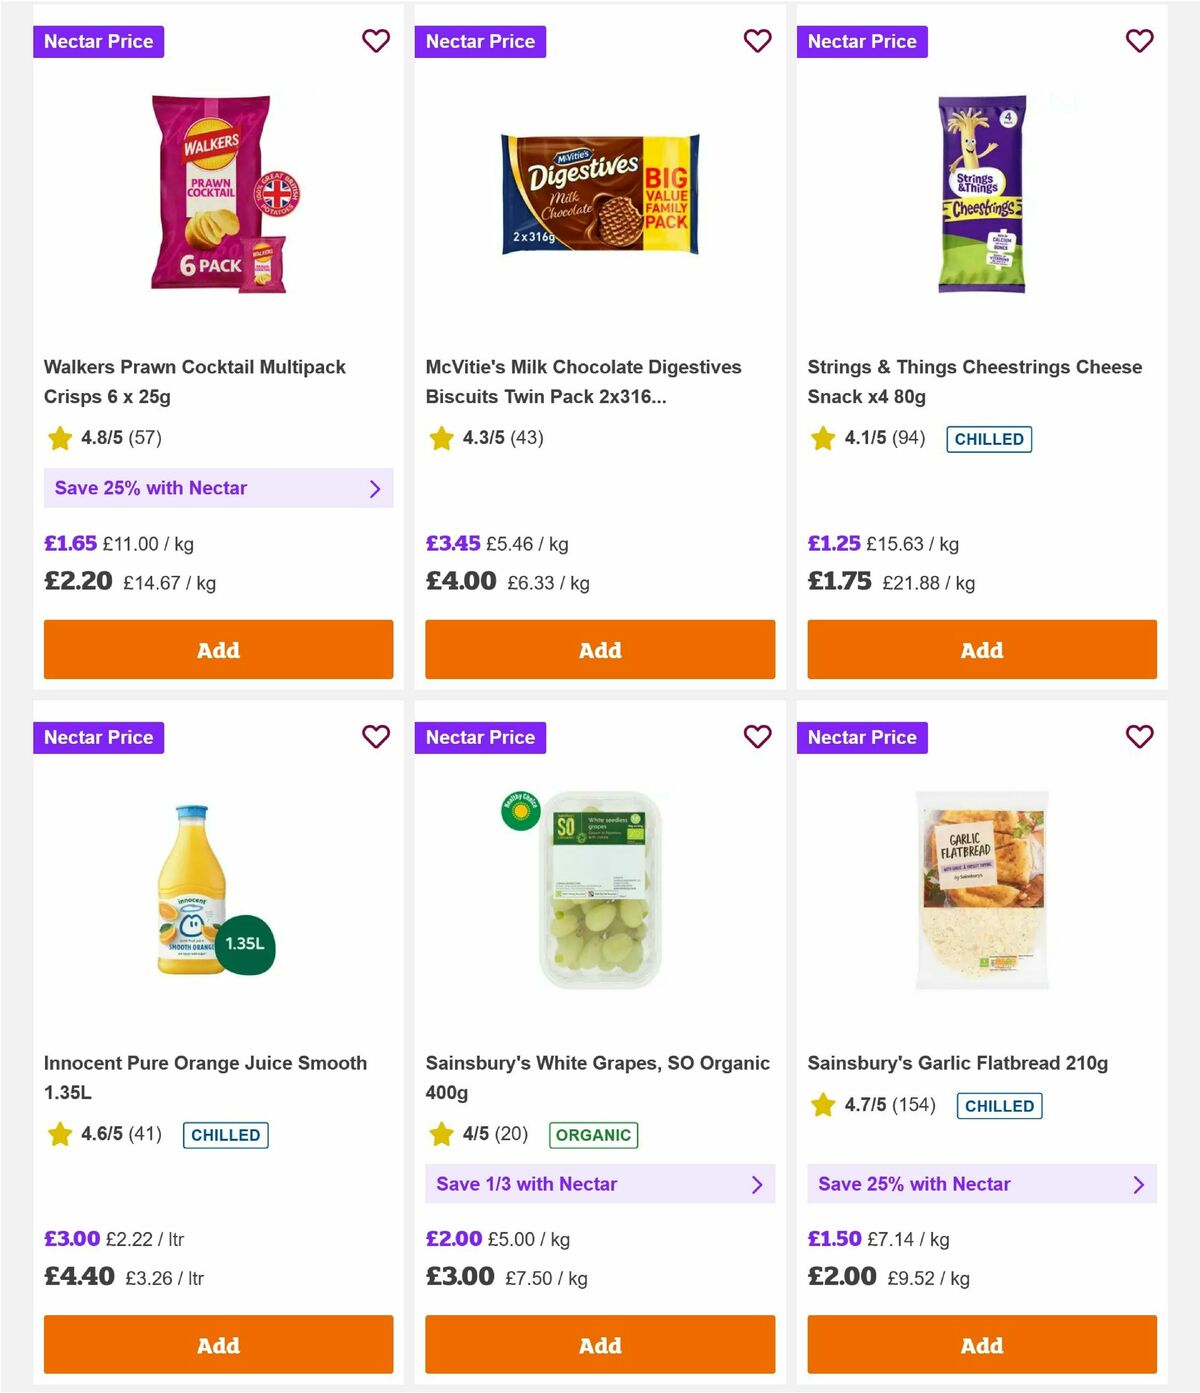
Task: Click the Nectar Price badge on Cheestrings
Action: [863, 41]
